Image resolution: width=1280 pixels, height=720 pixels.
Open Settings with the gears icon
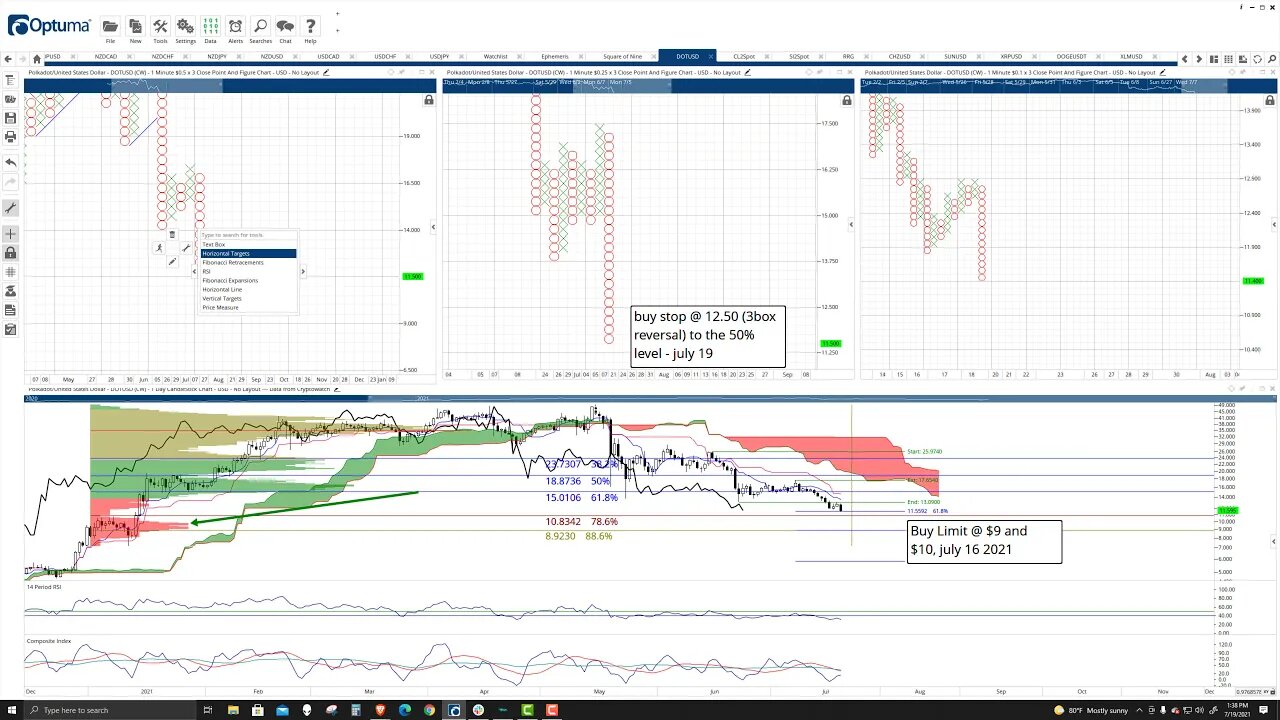[185, 26]
